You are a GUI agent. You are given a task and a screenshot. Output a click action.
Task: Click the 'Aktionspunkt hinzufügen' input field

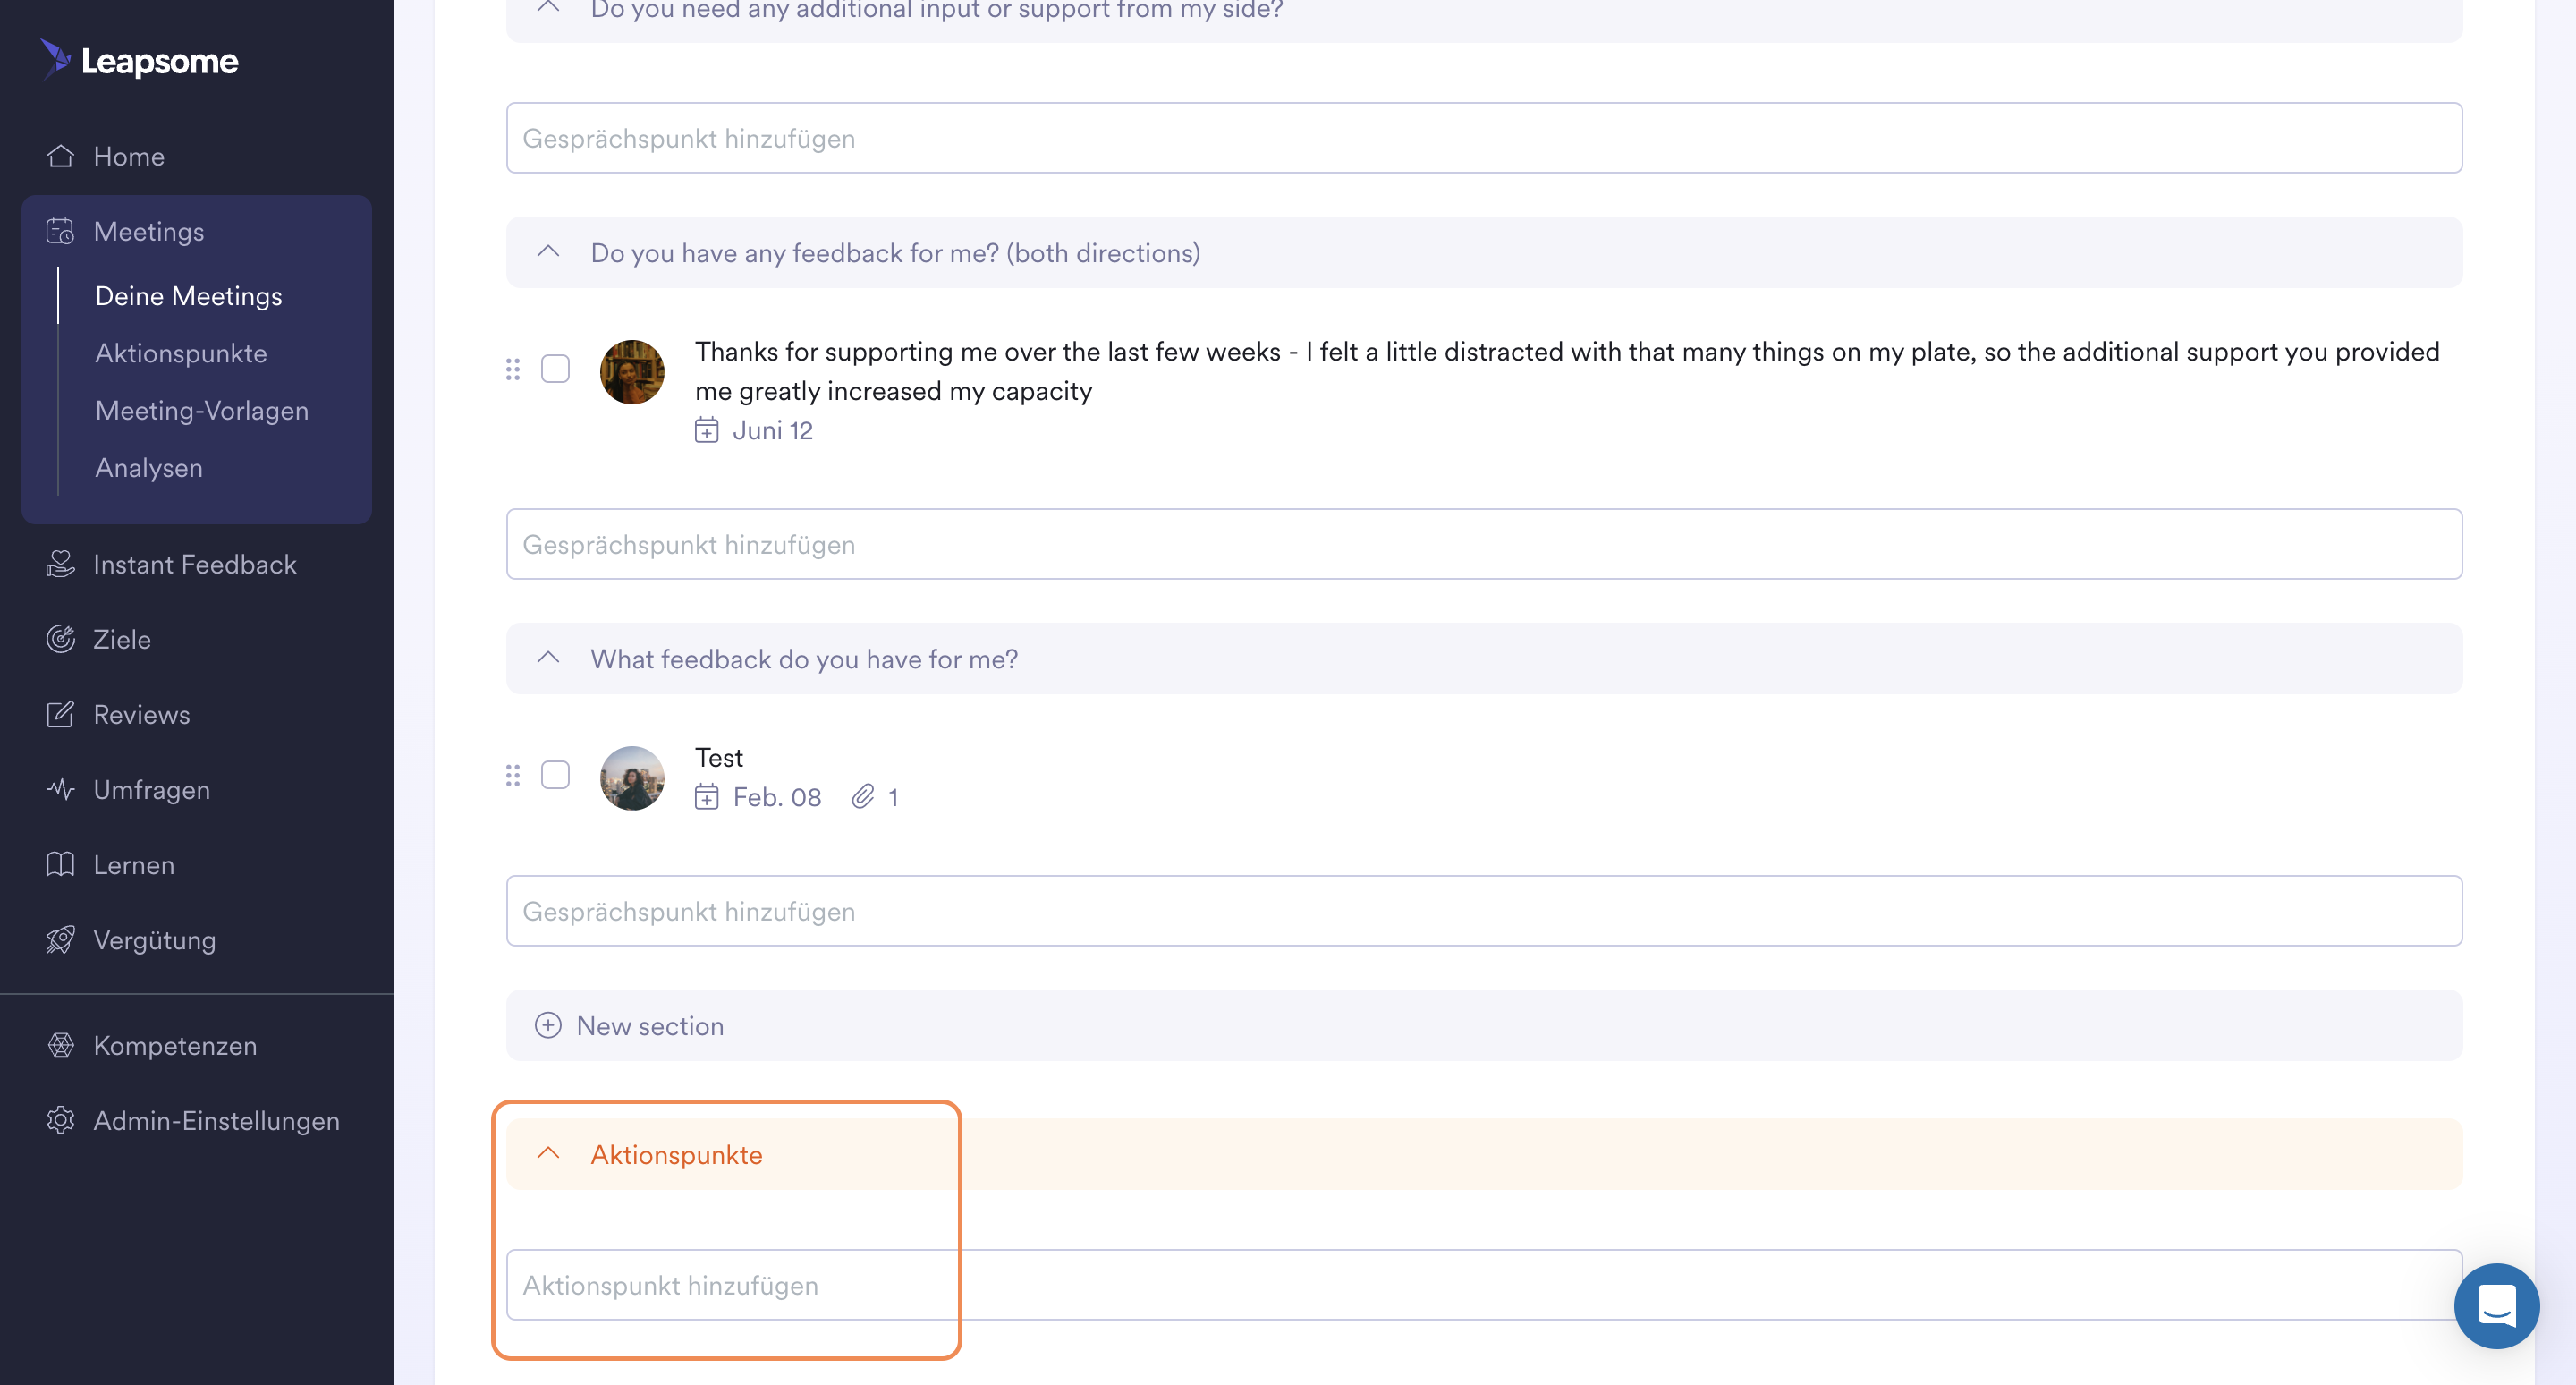pos(1484,1284)
